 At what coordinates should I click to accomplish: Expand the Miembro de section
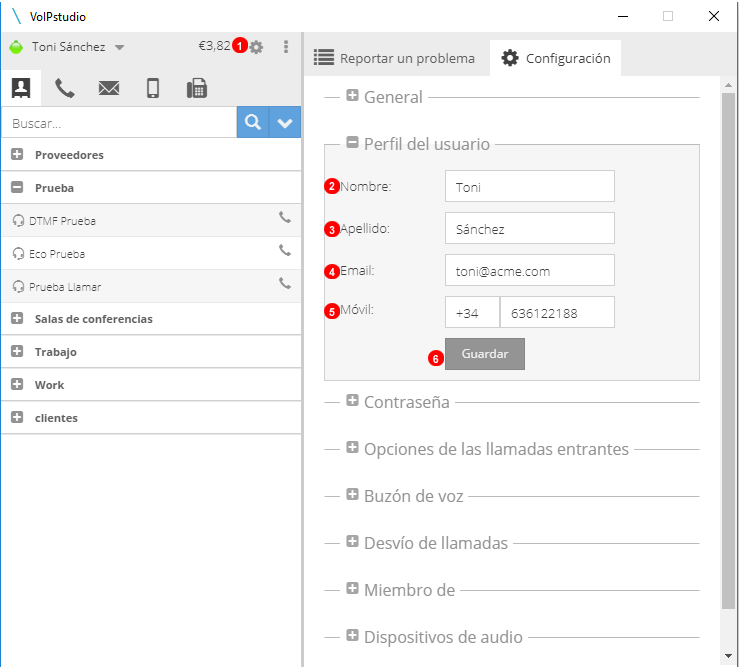(x=352, y=588)
